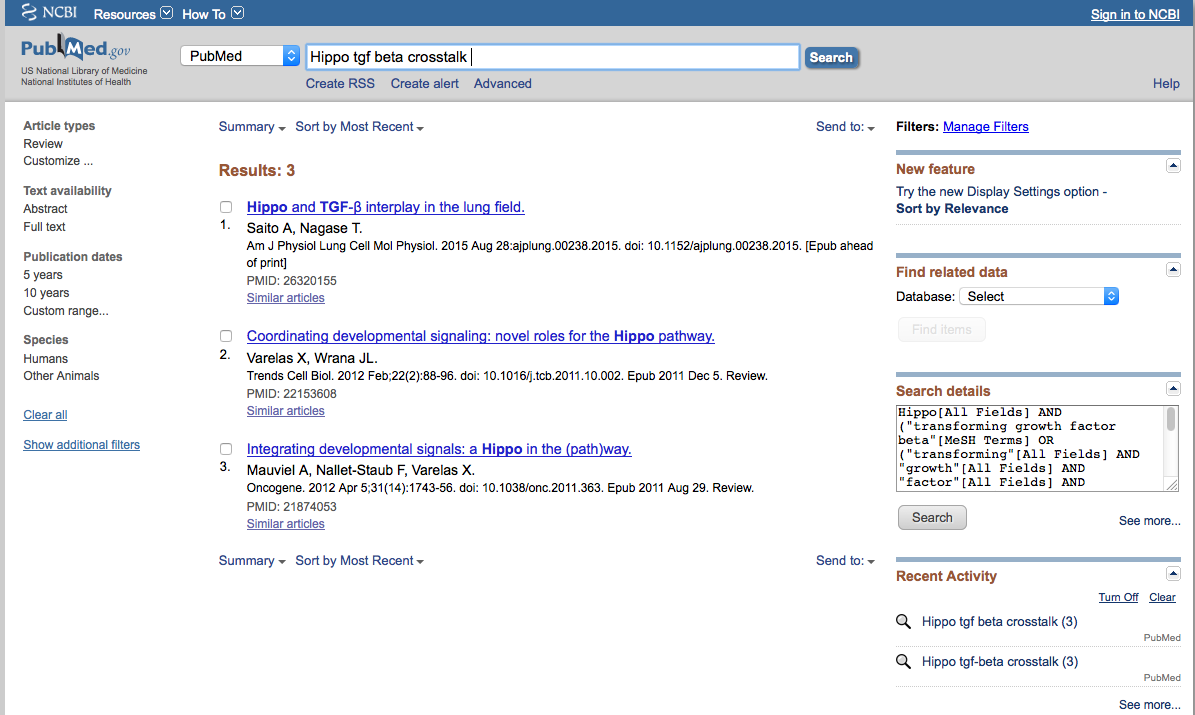
Task: Open bottom Sort by Most Recent dropdown
Action: (x=359, y=560)
